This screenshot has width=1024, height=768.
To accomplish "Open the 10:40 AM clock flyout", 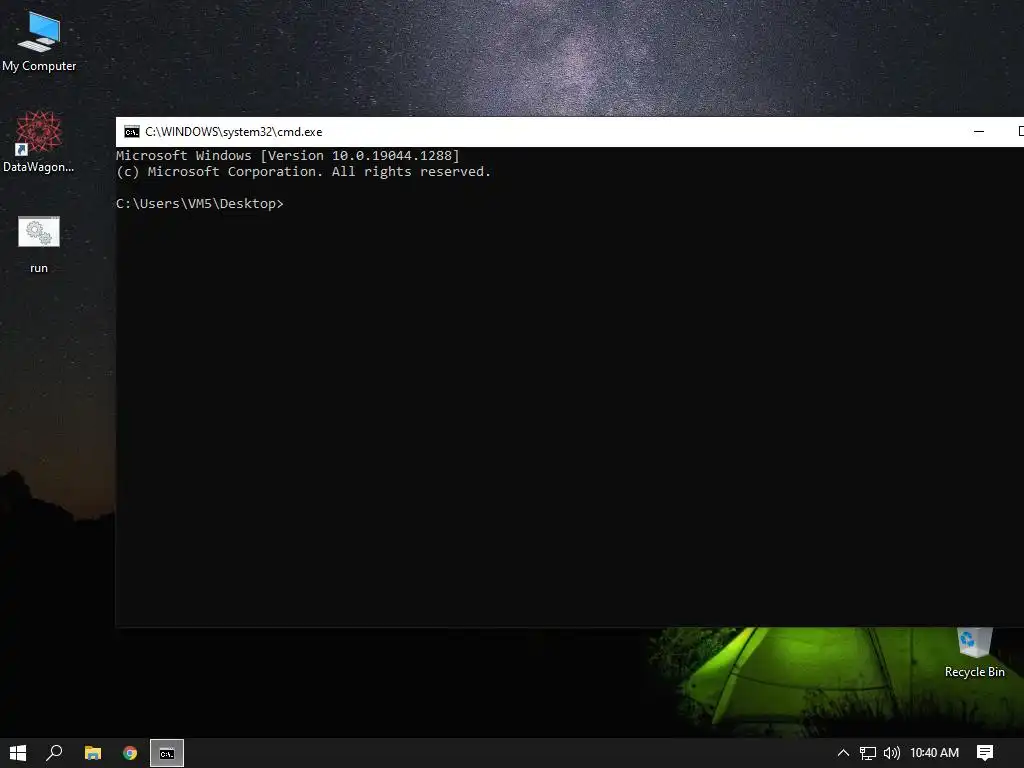I will click(x=935, y=753).
